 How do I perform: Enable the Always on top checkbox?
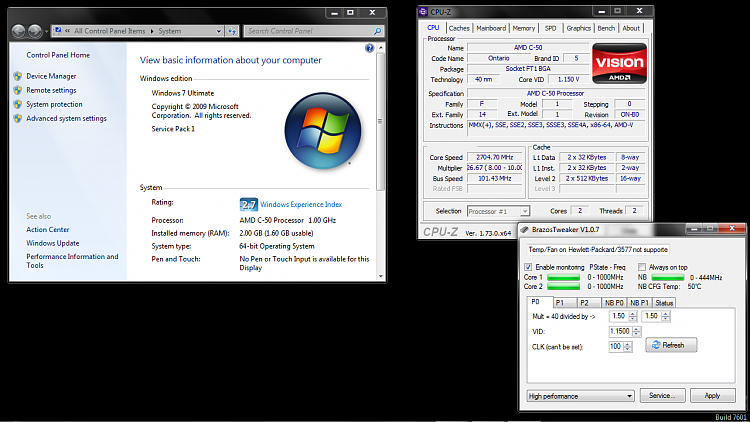coord(642,267)
